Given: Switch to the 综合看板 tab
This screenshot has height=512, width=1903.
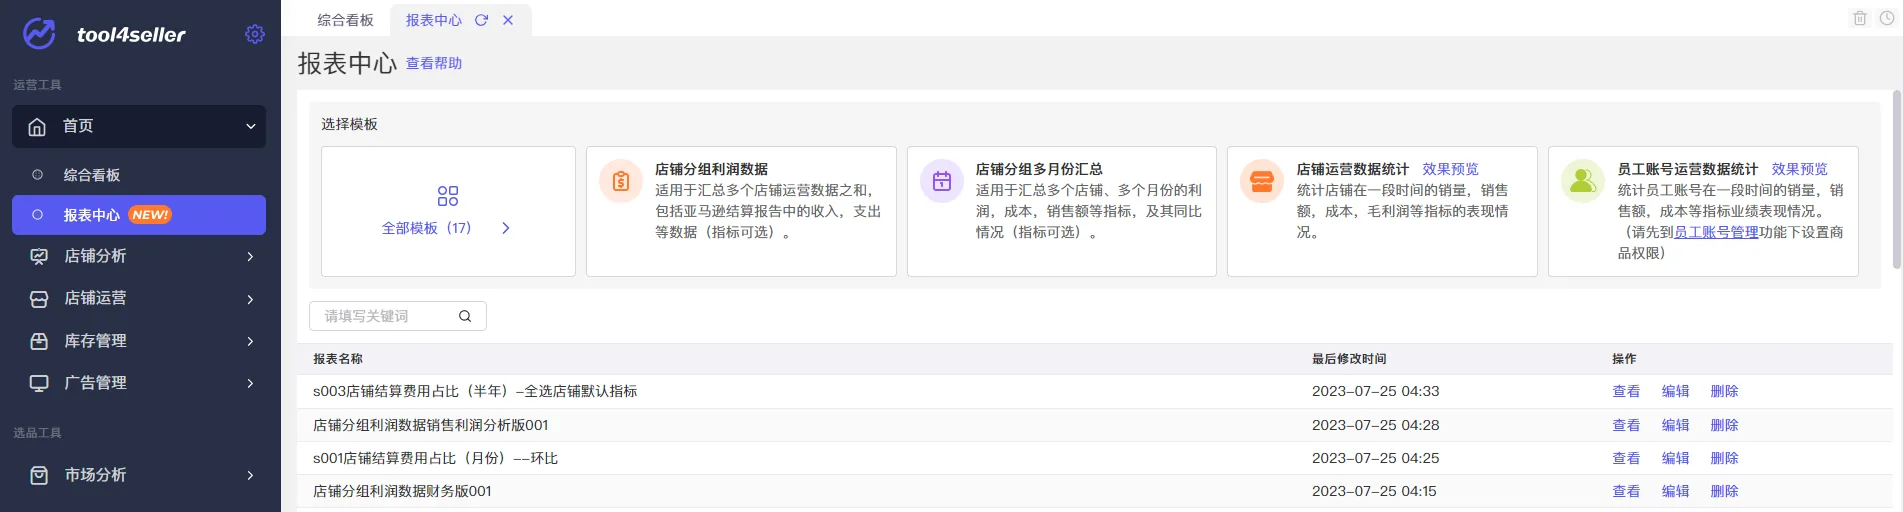Looking at the screenshot, I should pos(345,20).
